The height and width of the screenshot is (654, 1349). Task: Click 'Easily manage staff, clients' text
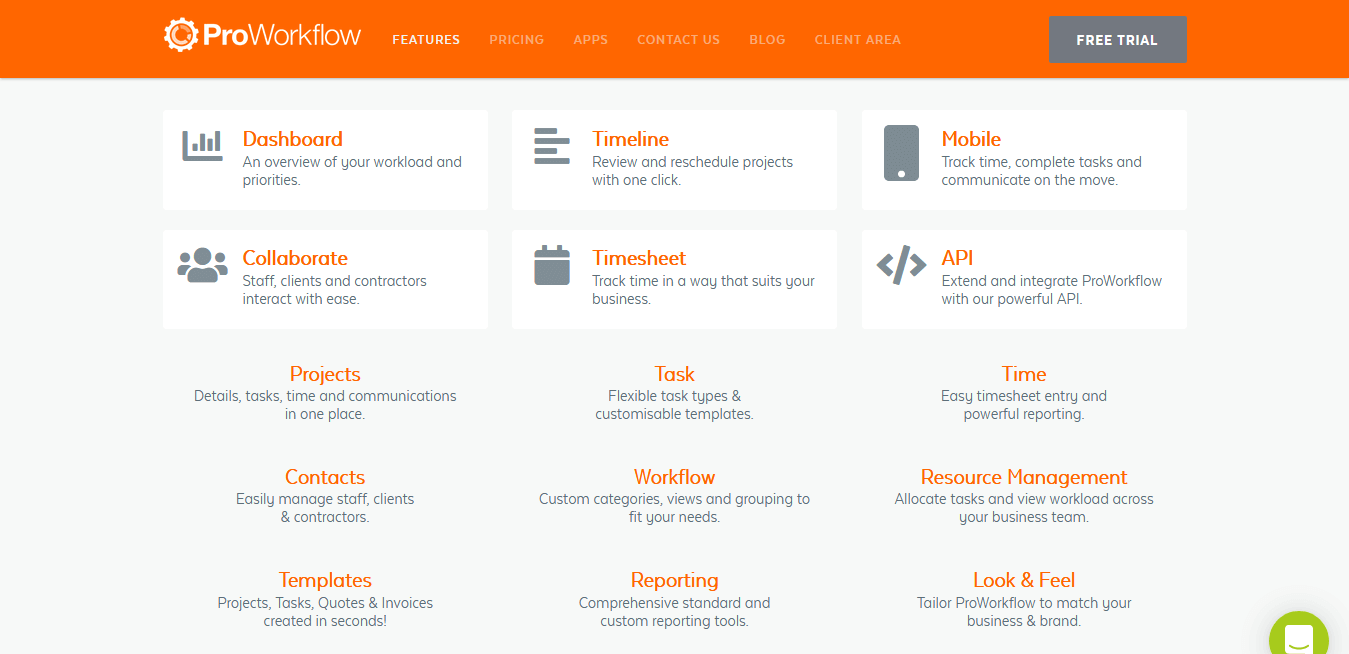[325, 508]
